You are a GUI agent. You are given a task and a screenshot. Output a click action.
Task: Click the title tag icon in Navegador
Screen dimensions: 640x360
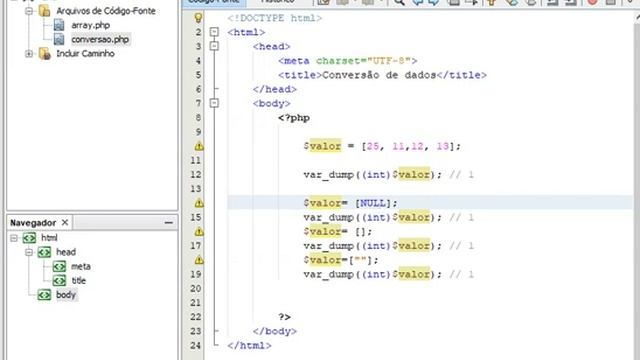(x=59, y=280)
